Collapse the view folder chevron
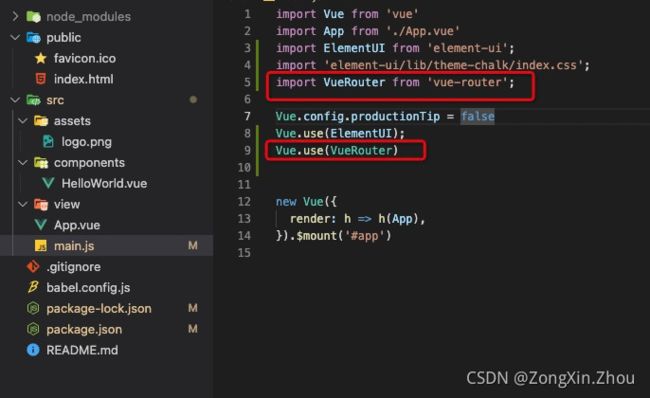The image size is (650, 398). (x=23, y=204)
